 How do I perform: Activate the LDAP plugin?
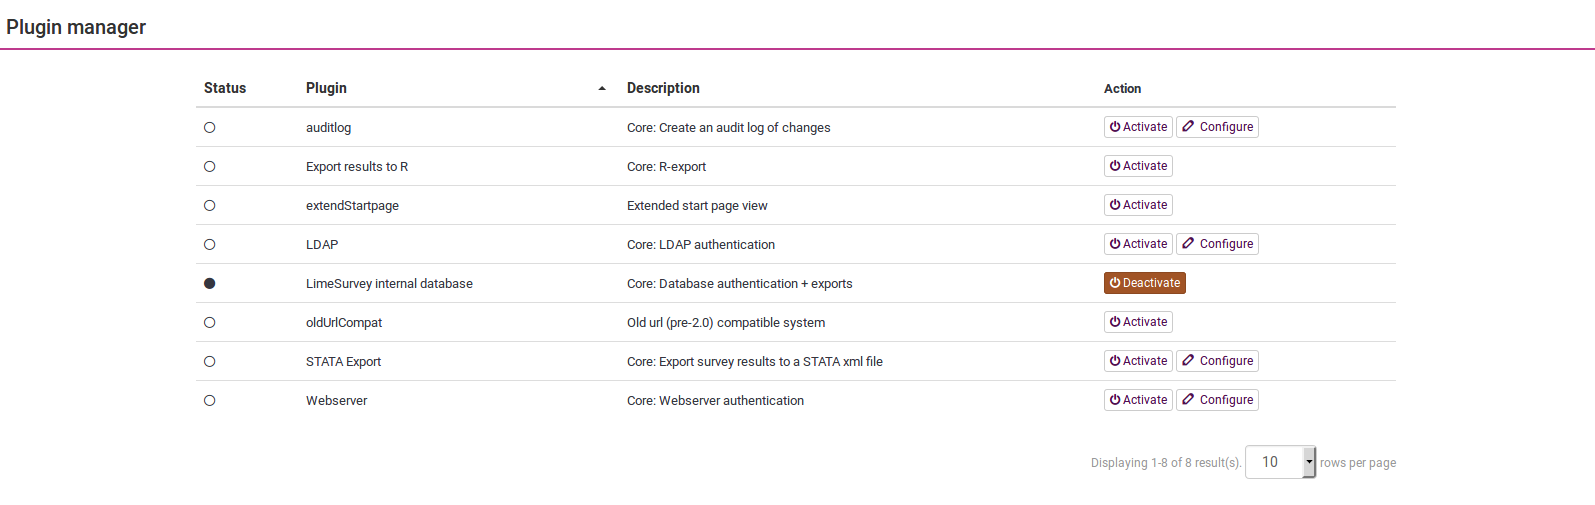tap(1138, 244)
